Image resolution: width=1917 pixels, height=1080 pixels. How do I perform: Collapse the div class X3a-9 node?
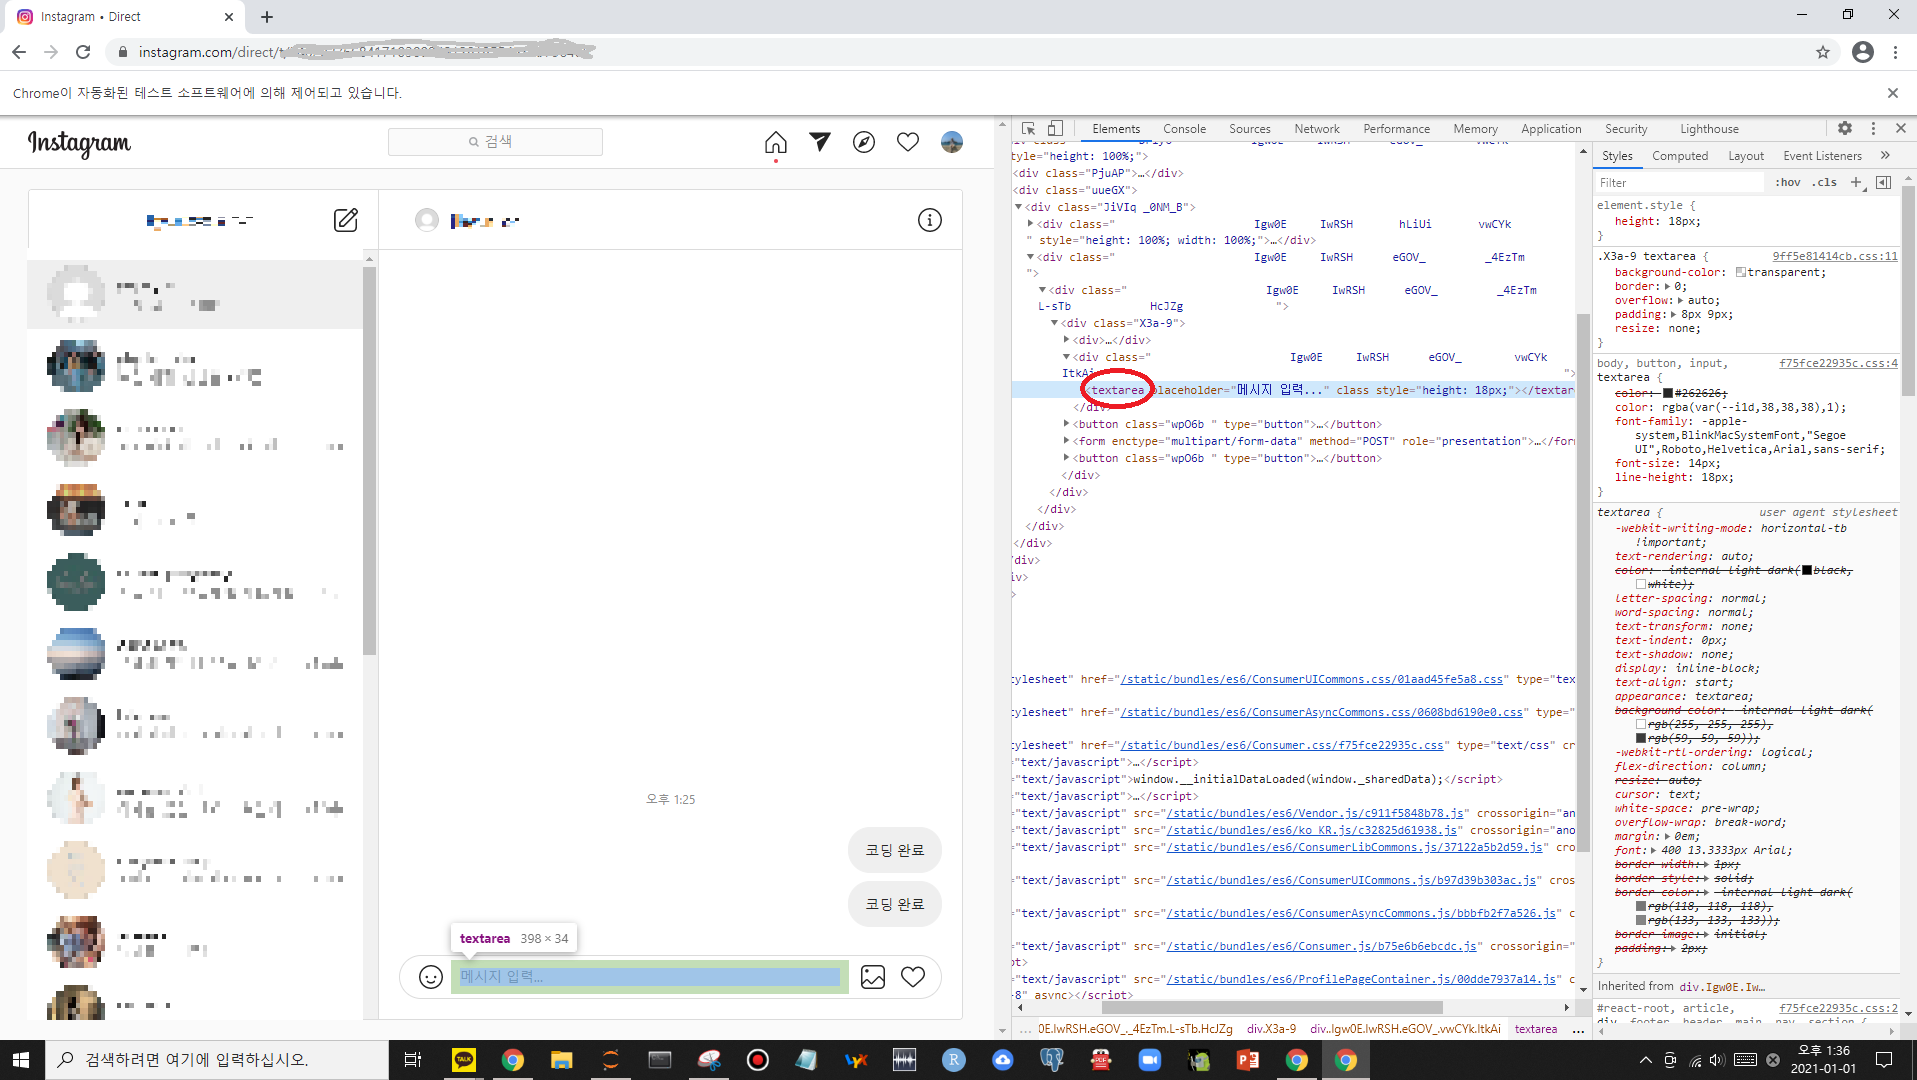[x=1054, y=323]
